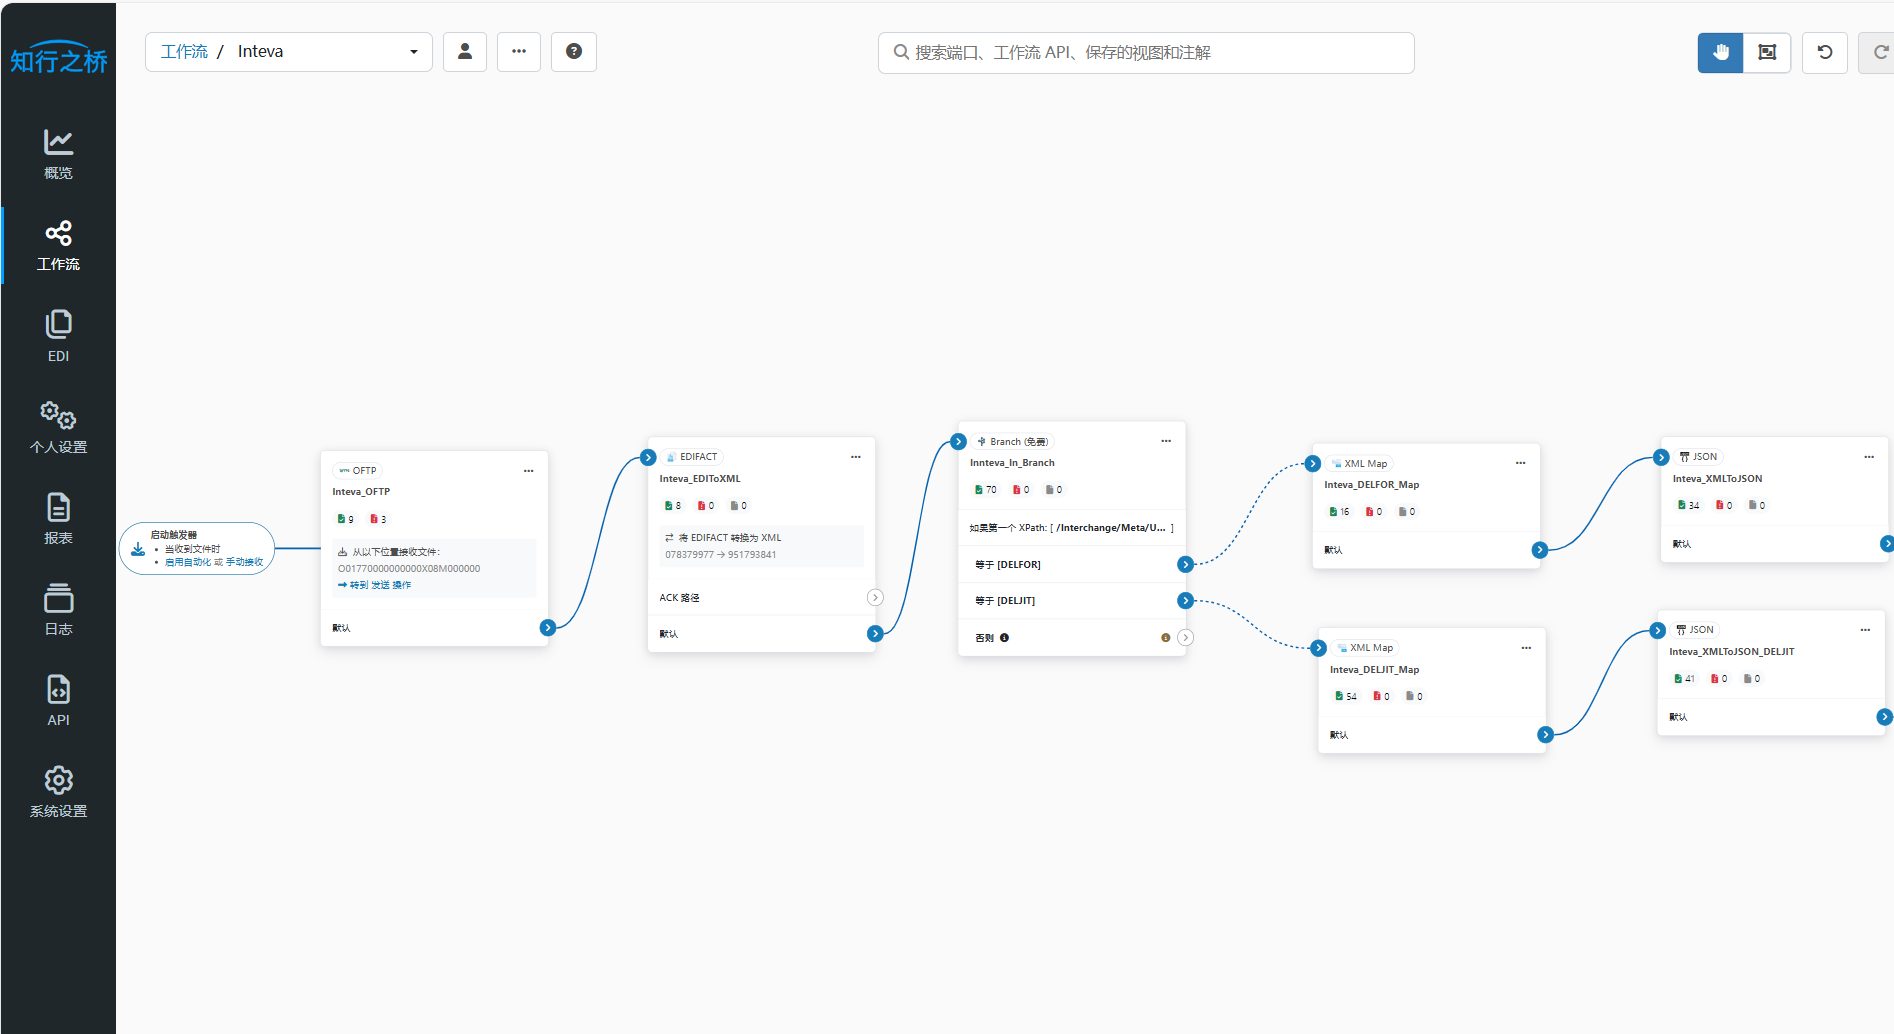Open the EDI section in sidebar
1894x1034 pixels.
(x=58, y=336)
